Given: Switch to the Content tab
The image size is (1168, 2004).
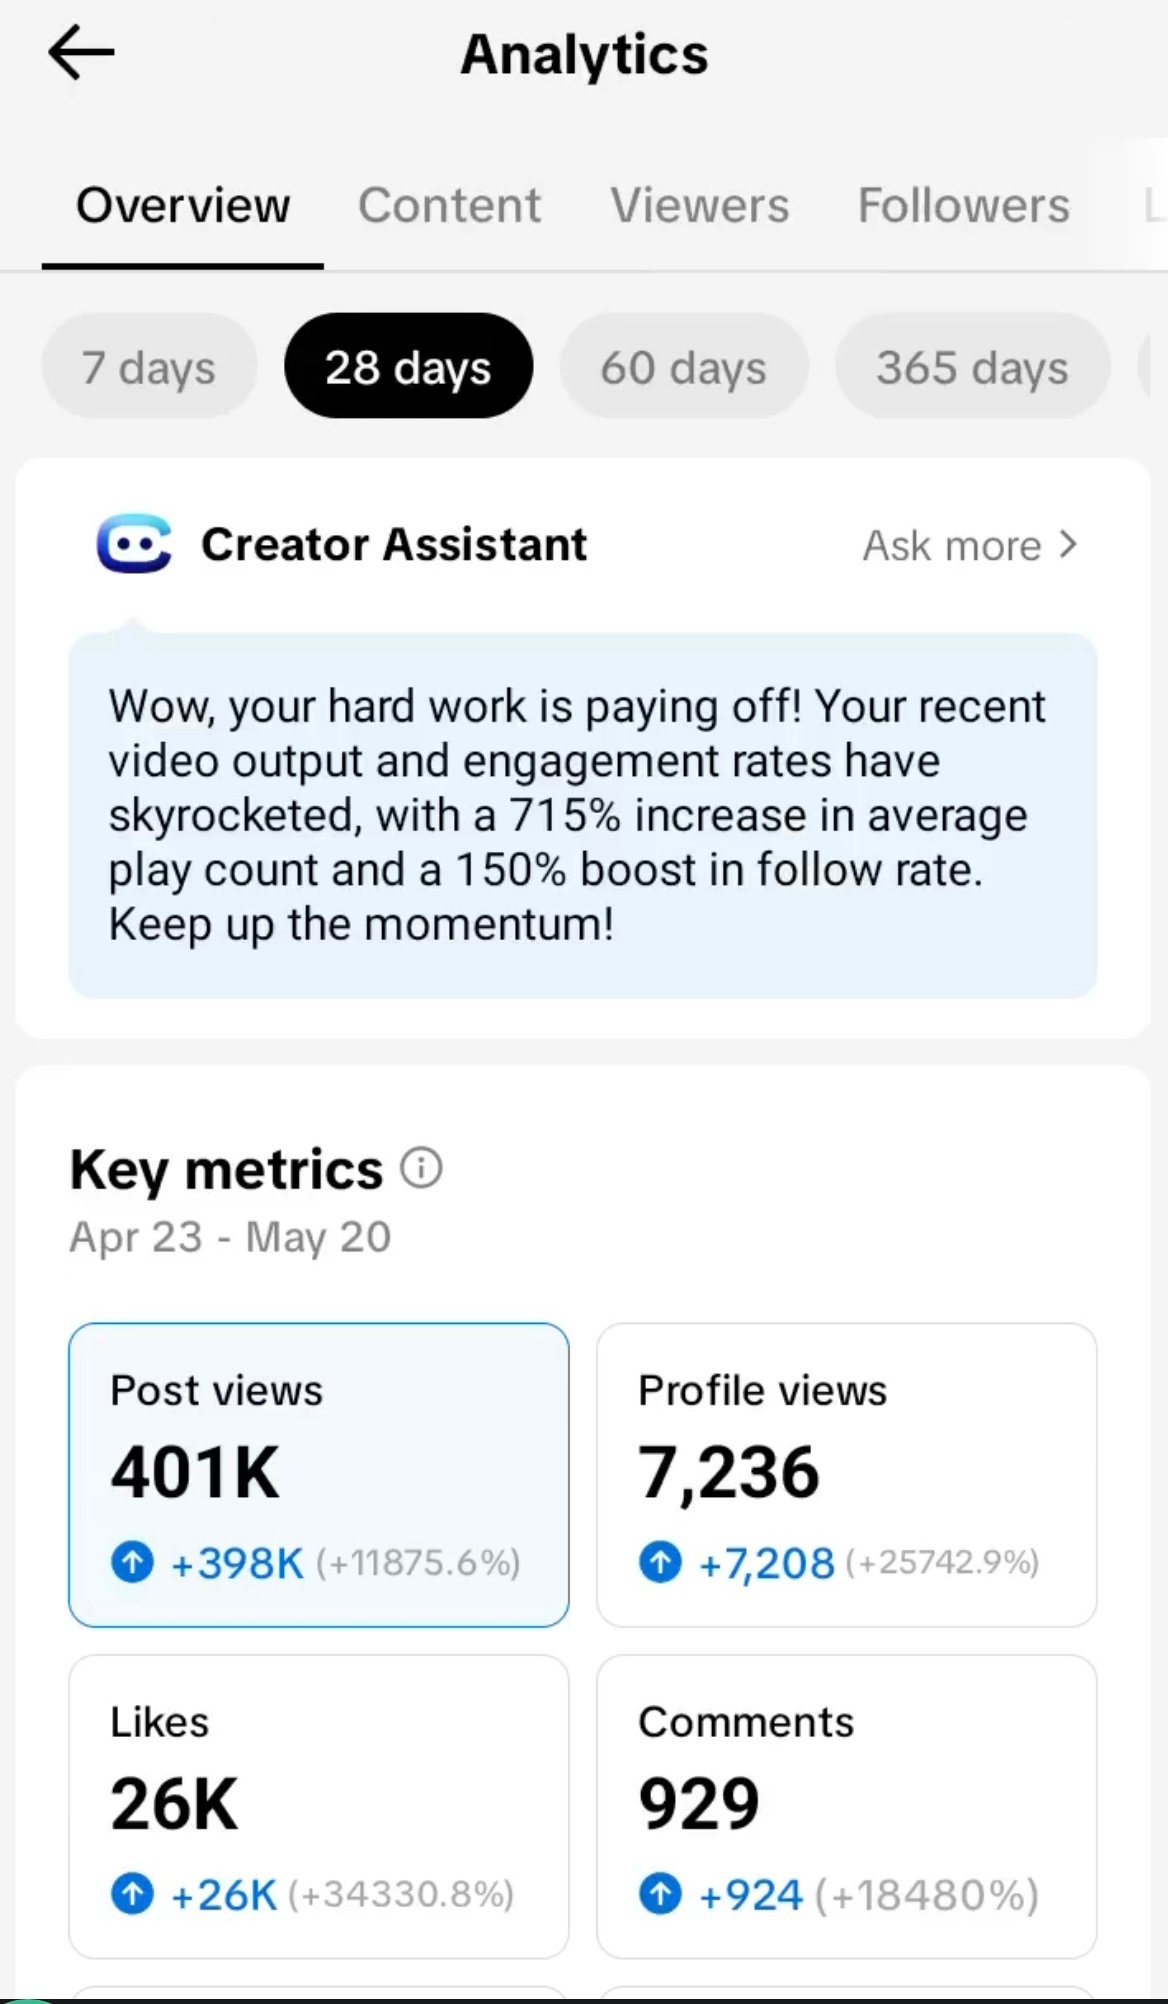Looking at the screenshot, I should (x=449, y=206).
